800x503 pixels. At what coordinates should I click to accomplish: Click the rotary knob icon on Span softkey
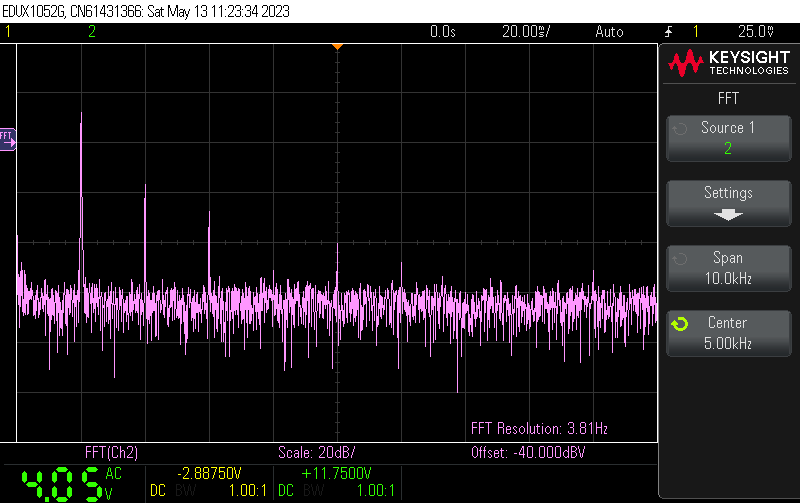click(680, 259)
